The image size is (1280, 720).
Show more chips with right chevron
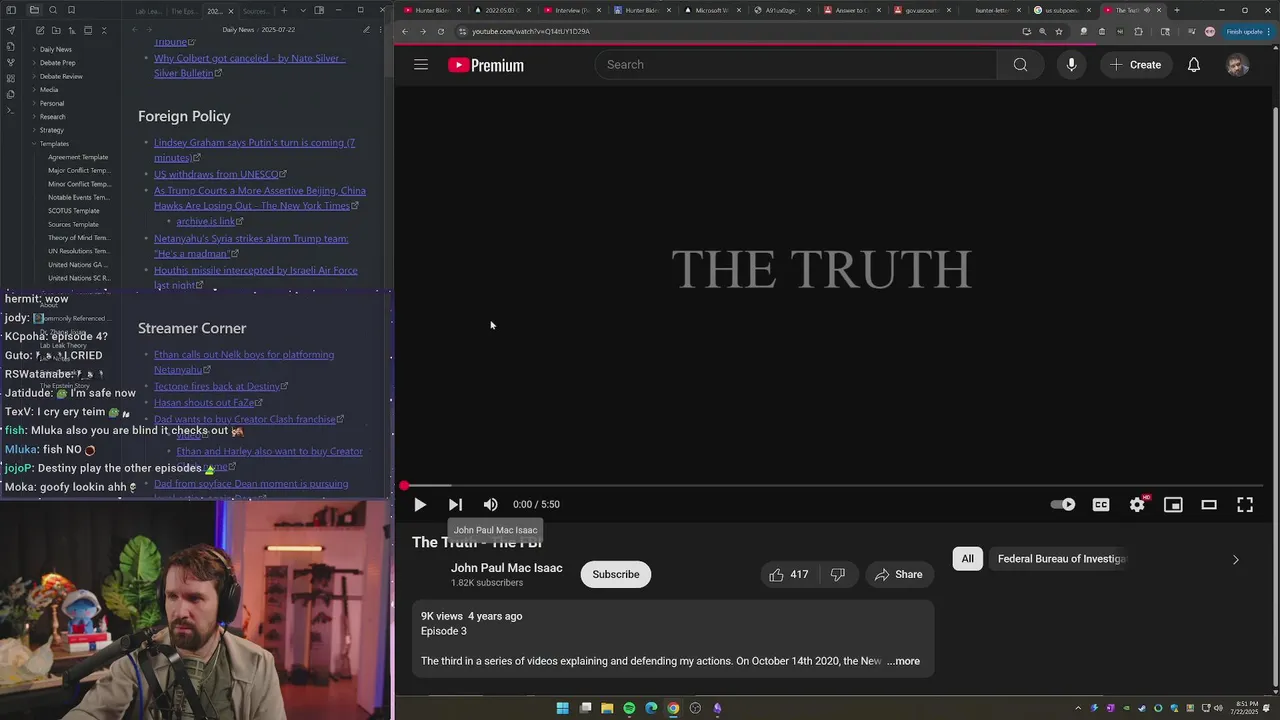(1235, 560)
